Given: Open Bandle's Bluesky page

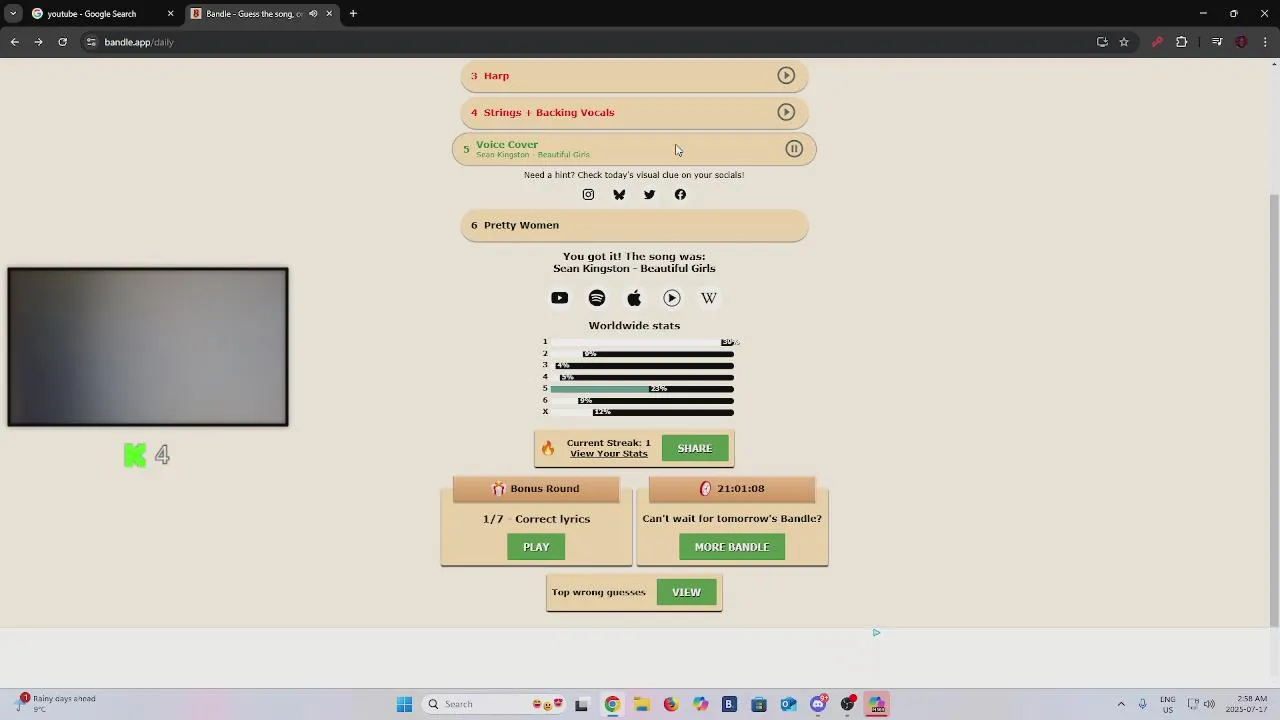Looking at the screenshot, I should click(619, 195).
